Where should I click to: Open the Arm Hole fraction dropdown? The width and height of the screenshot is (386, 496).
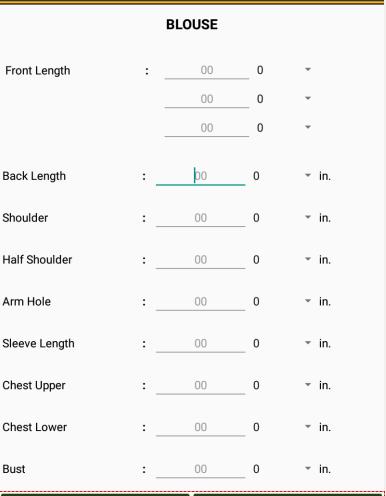282,301
